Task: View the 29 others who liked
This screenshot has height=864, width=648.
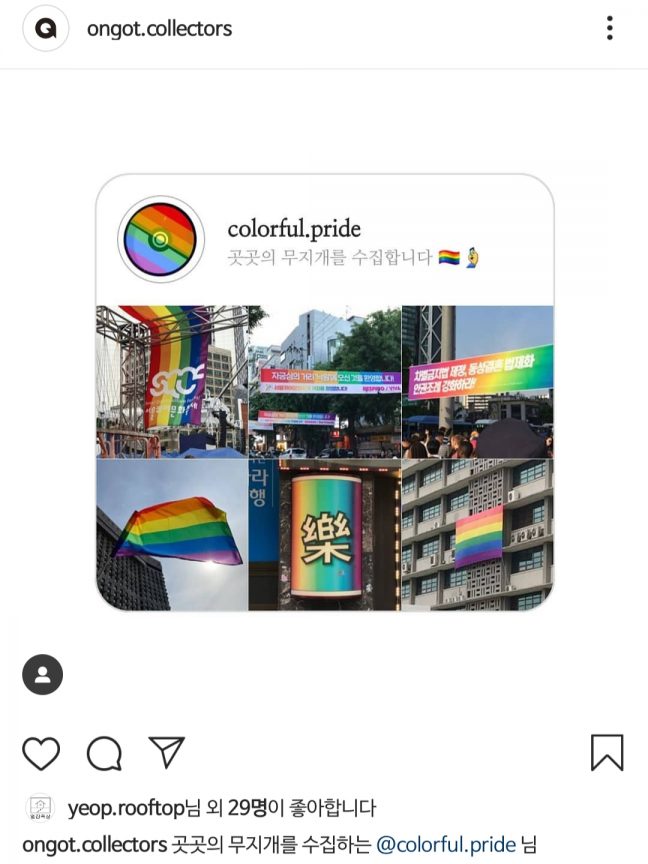Action: pyautogui.click(x=247, y=808)
